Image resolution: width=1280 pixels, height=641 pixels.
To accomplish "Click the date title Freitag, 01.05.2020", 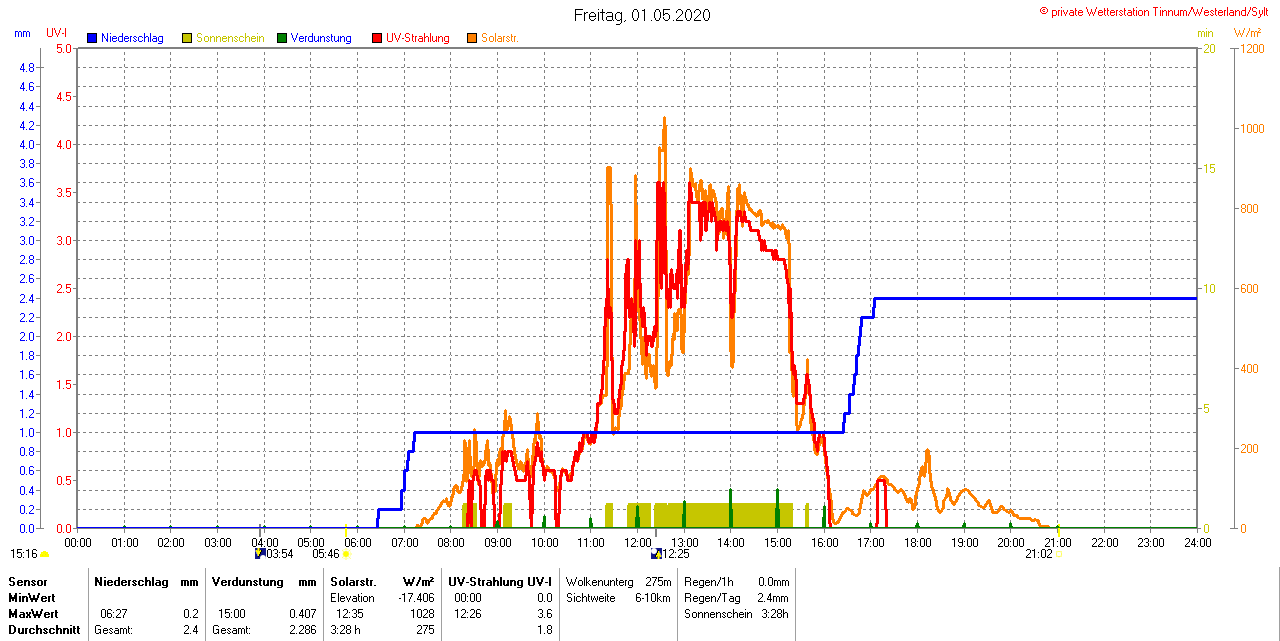I will 642,16.
